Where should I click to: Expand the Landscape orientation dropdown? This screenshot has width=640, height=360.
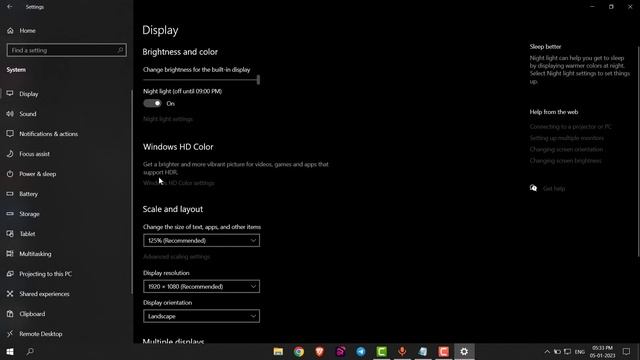click(201, 316)
